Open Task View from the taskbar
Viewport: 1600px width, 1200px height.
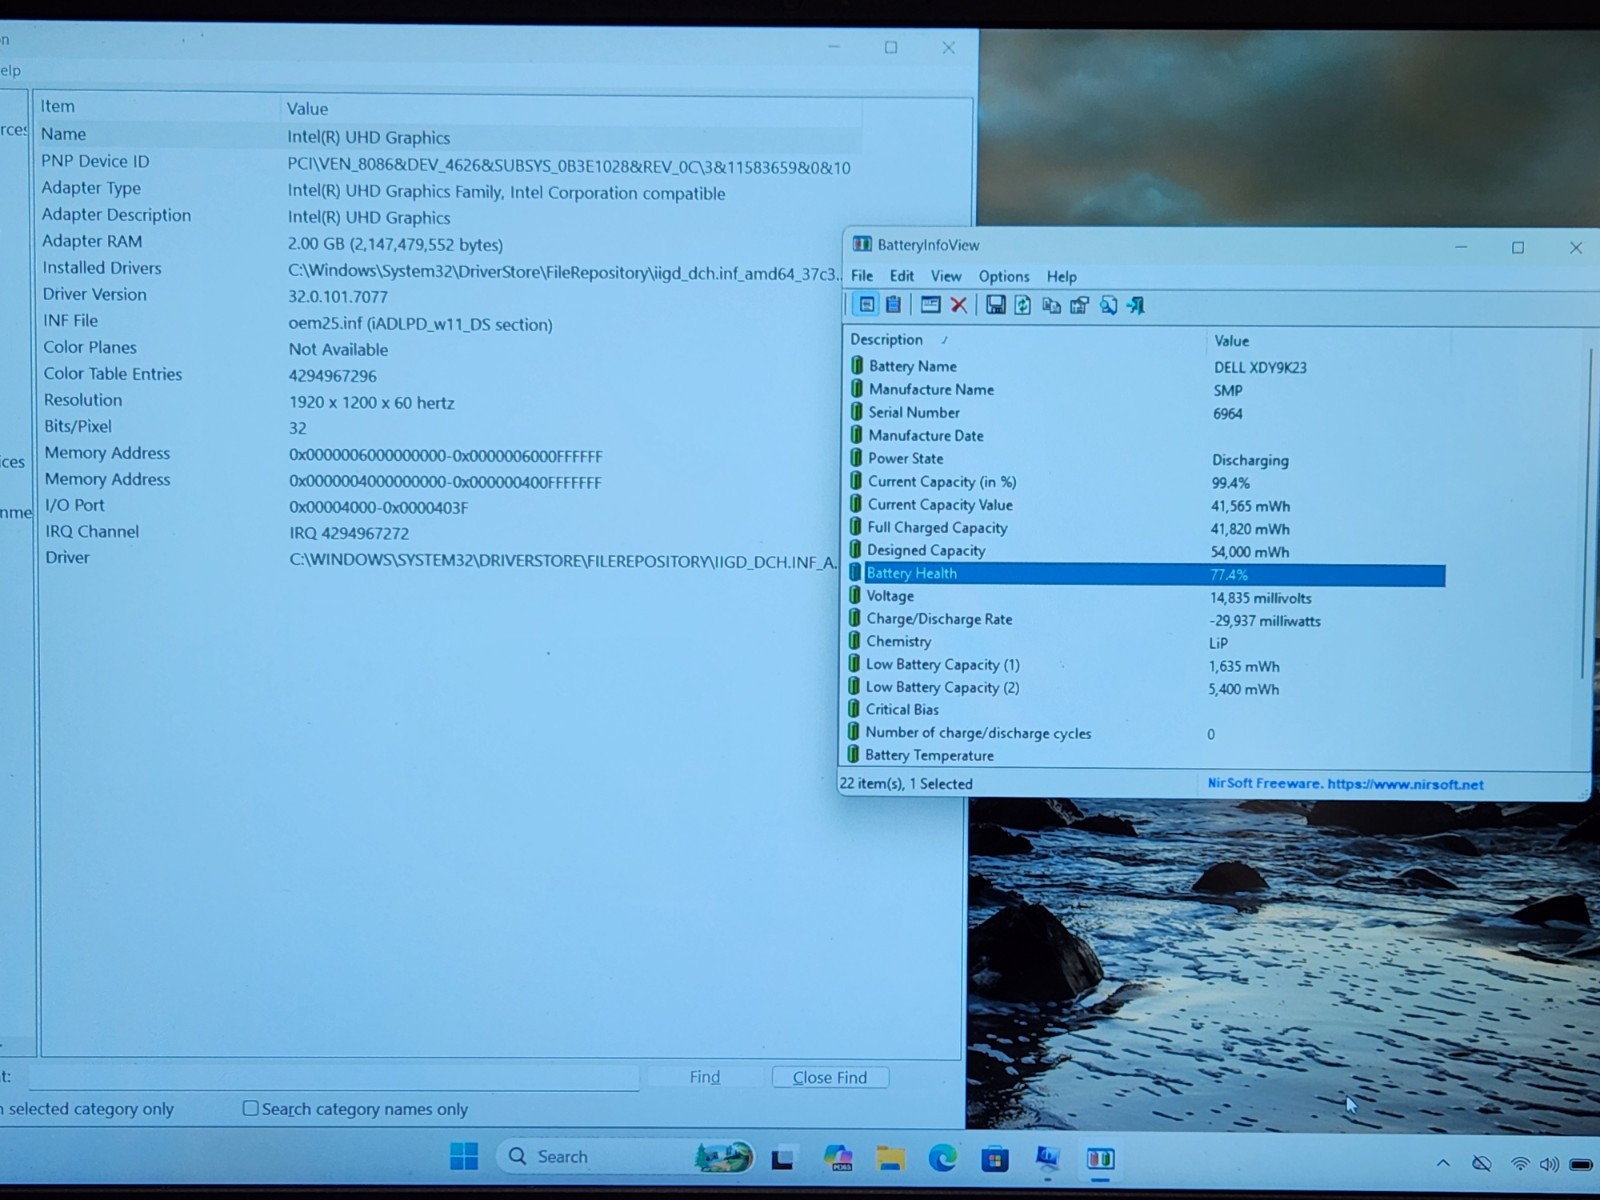[783, 1158]
